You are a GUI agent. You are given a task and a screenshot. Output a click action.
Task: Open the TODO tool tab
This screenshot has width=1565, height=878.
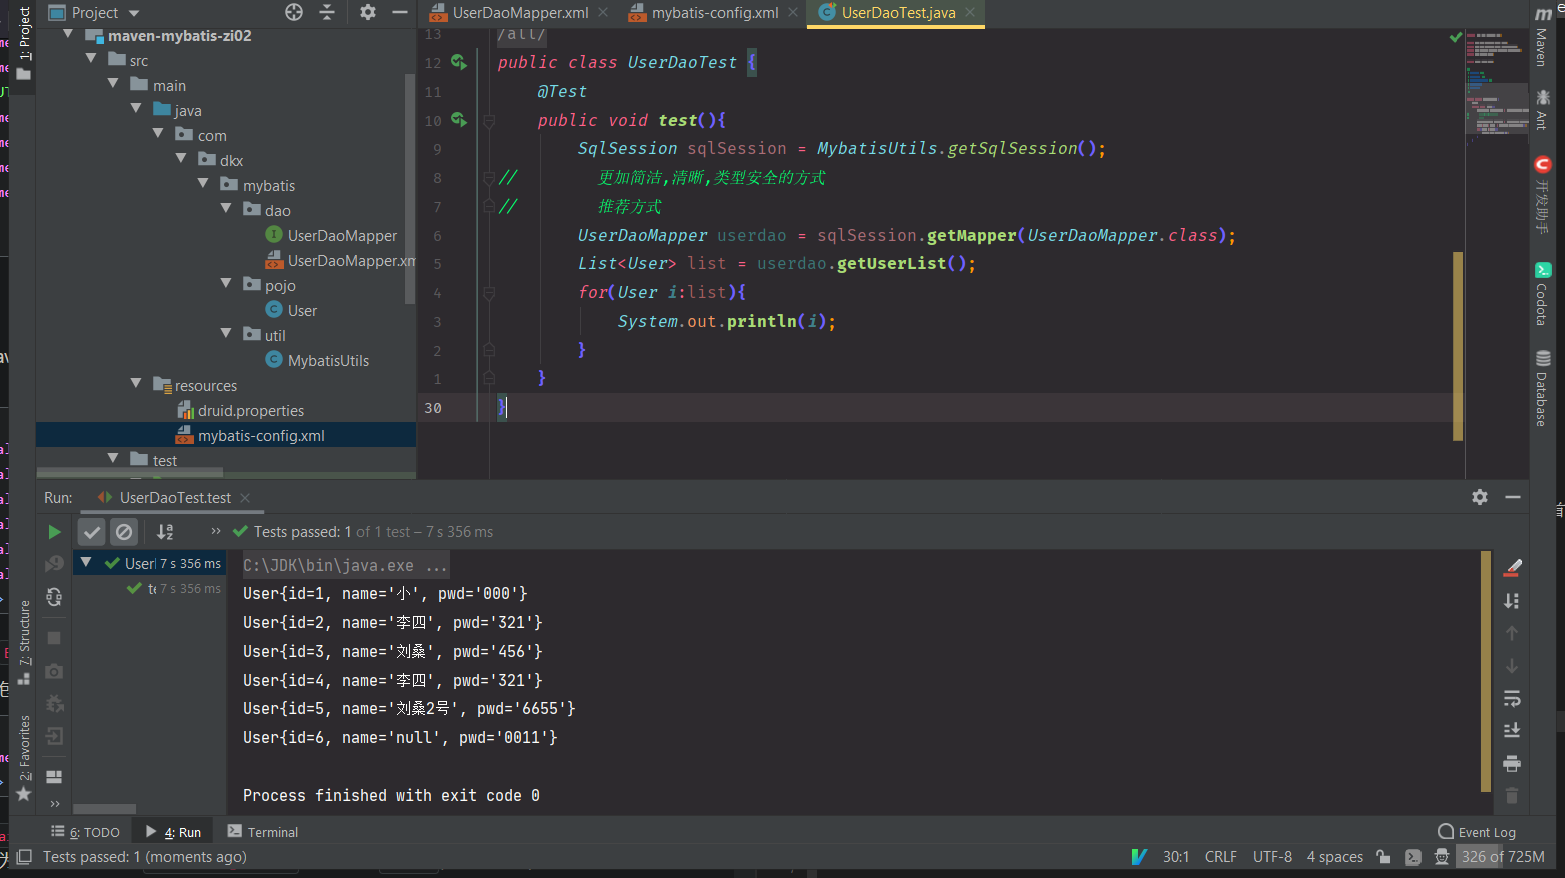point(86,832)
